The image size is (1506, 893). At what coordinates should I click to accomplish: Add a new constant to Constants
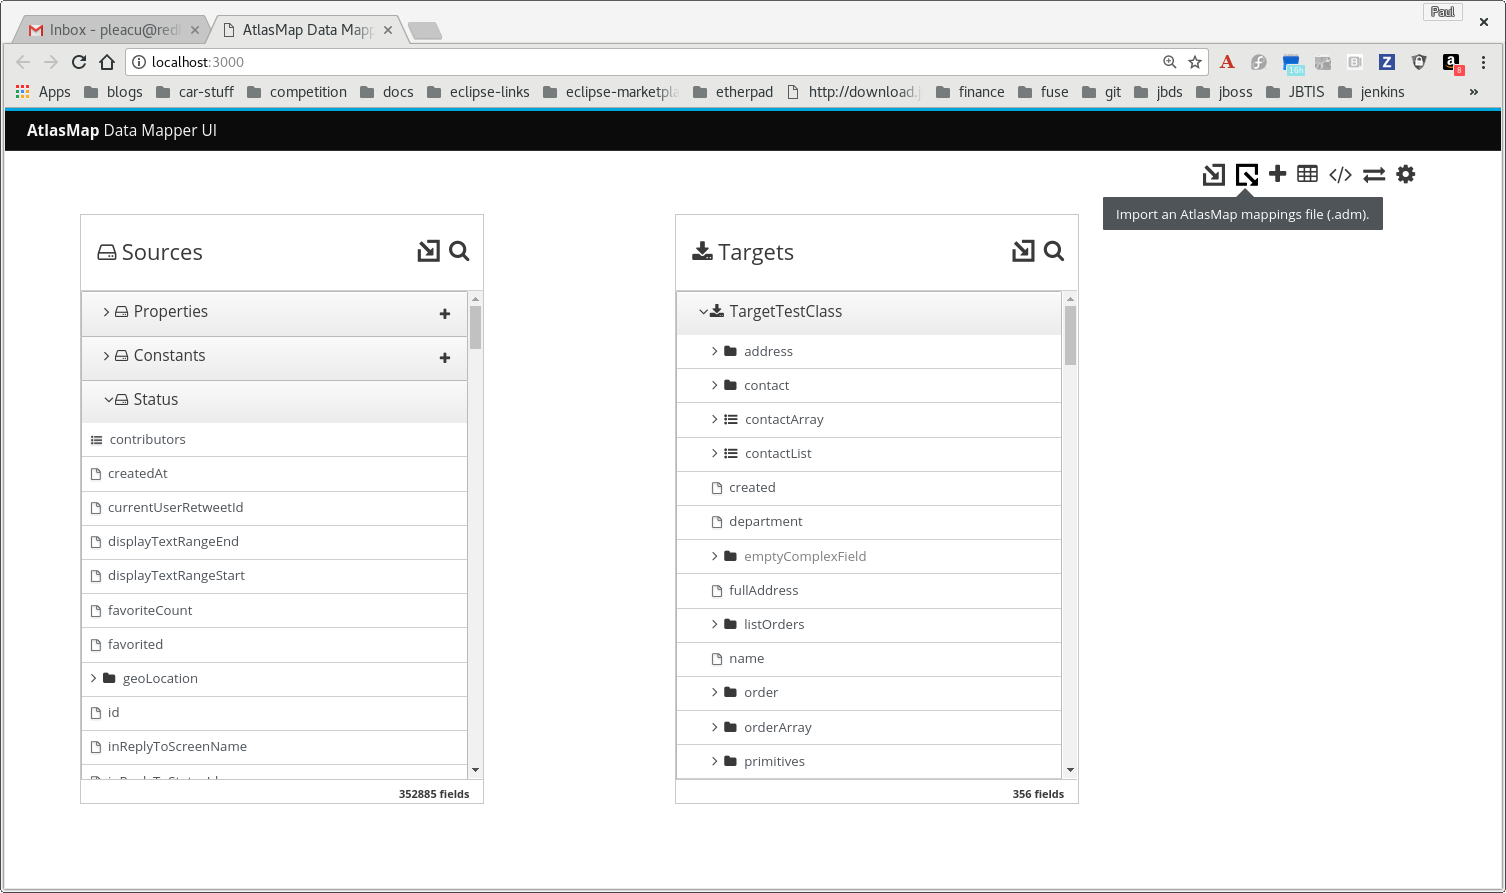[444, 357]
